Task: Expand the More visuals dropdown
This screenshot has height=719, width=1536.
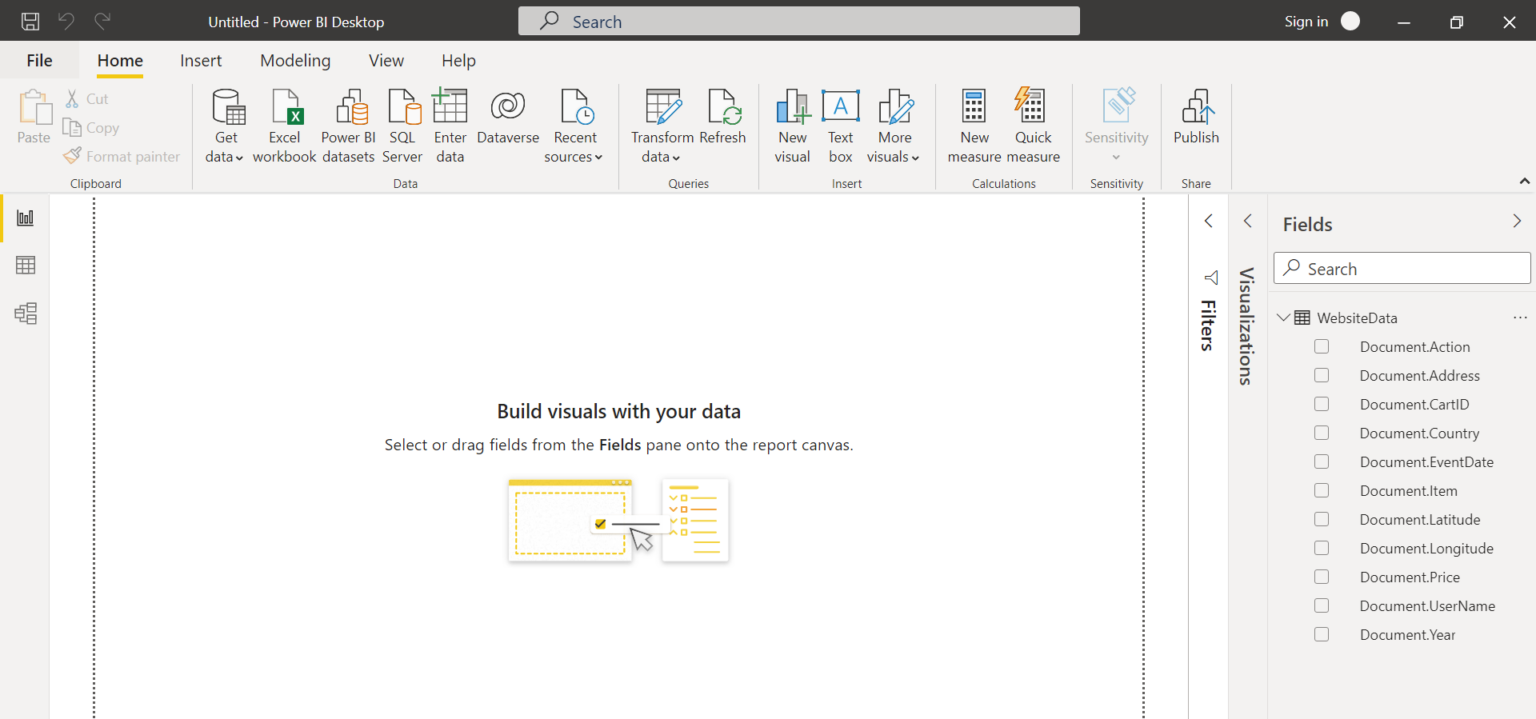Action: [x=893, y=122]
